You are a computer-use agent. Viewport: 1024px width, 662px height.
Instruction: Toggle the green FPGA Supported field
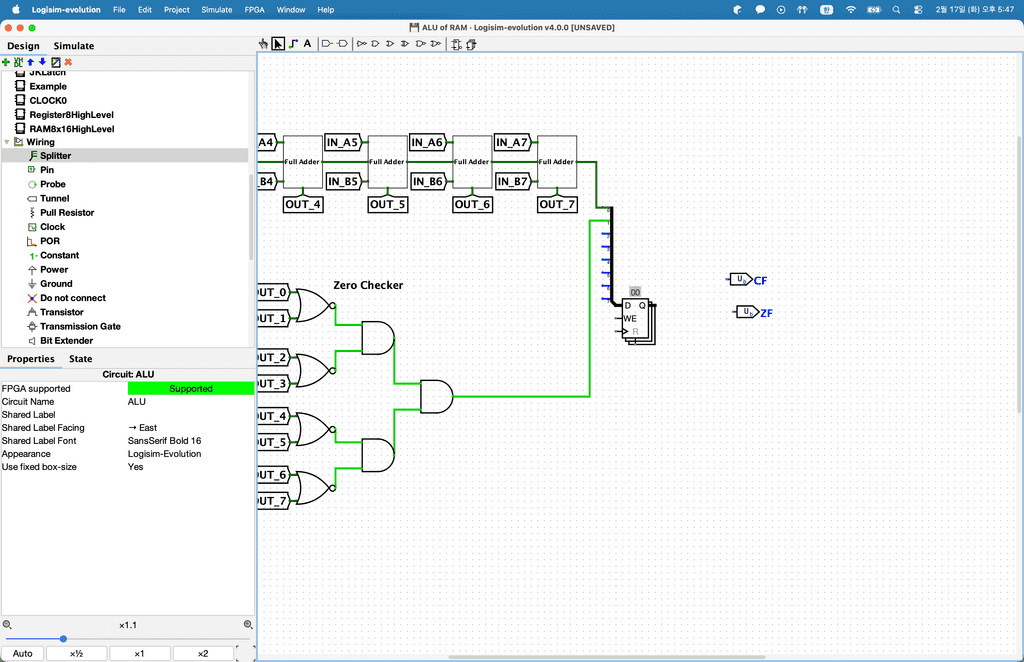pyautogui.click(x=190, y=389)
